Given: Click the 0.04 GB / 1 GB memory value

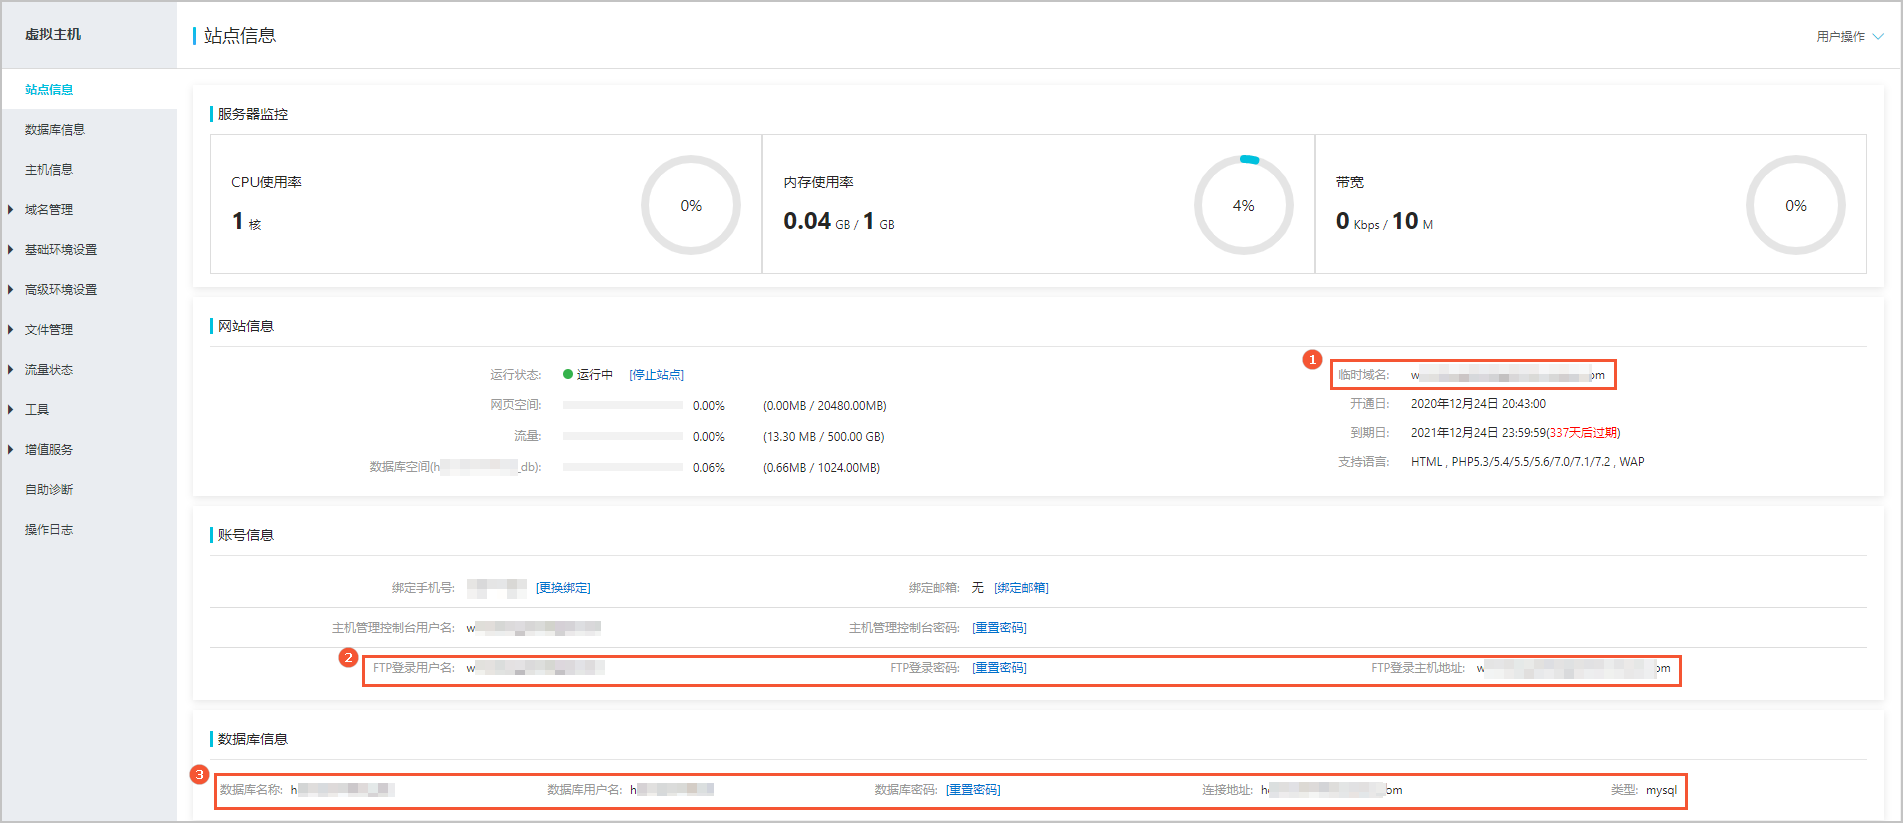Looking at the screenshot, I should point(839,221).
